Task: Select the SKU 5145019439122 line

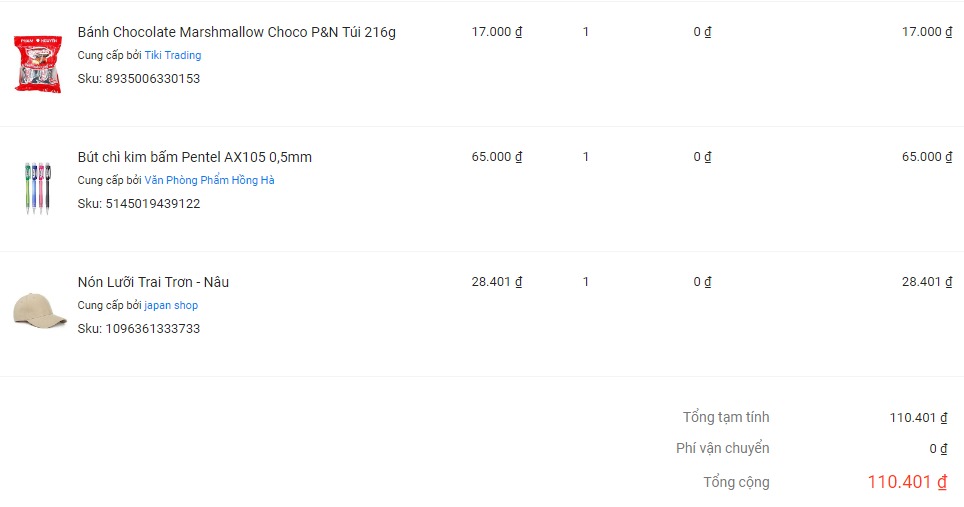Action: click(x=138, y=204)
